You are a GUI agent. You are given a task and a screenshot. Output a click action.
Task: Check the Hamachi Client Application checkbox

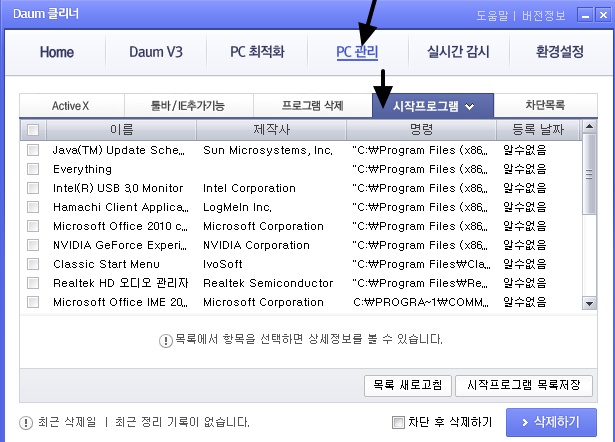33,207
